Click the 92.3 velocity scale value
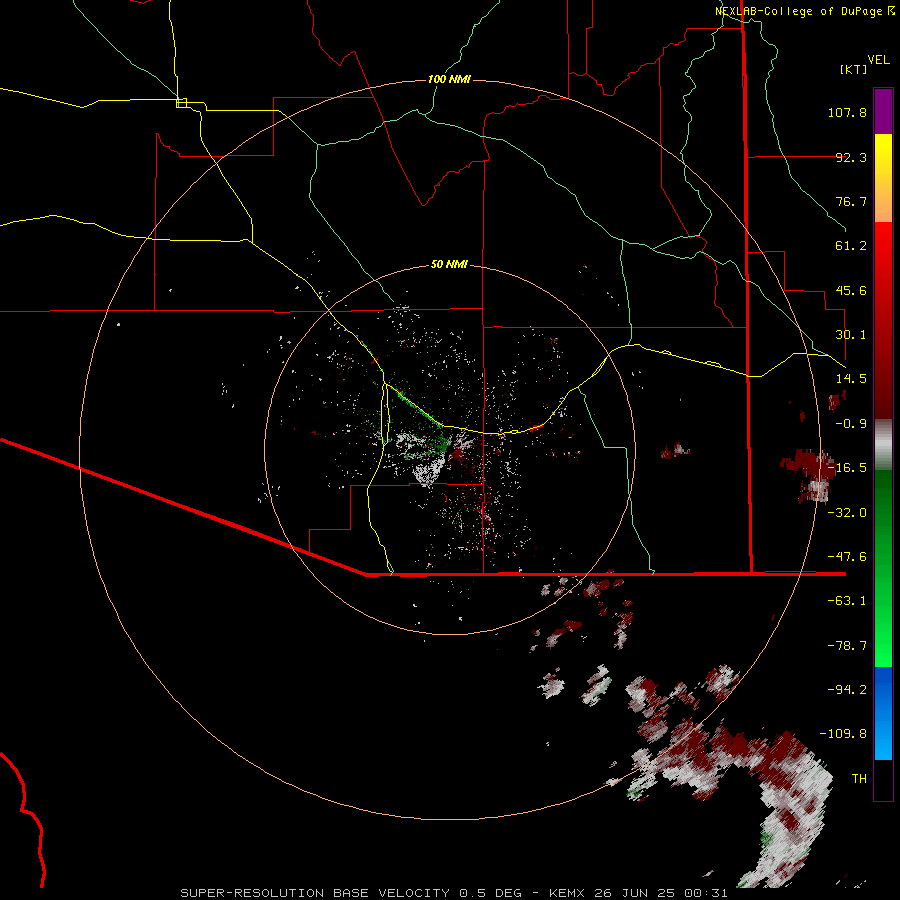Viewport: 900px width, 900px height. [x=851, y=157]
